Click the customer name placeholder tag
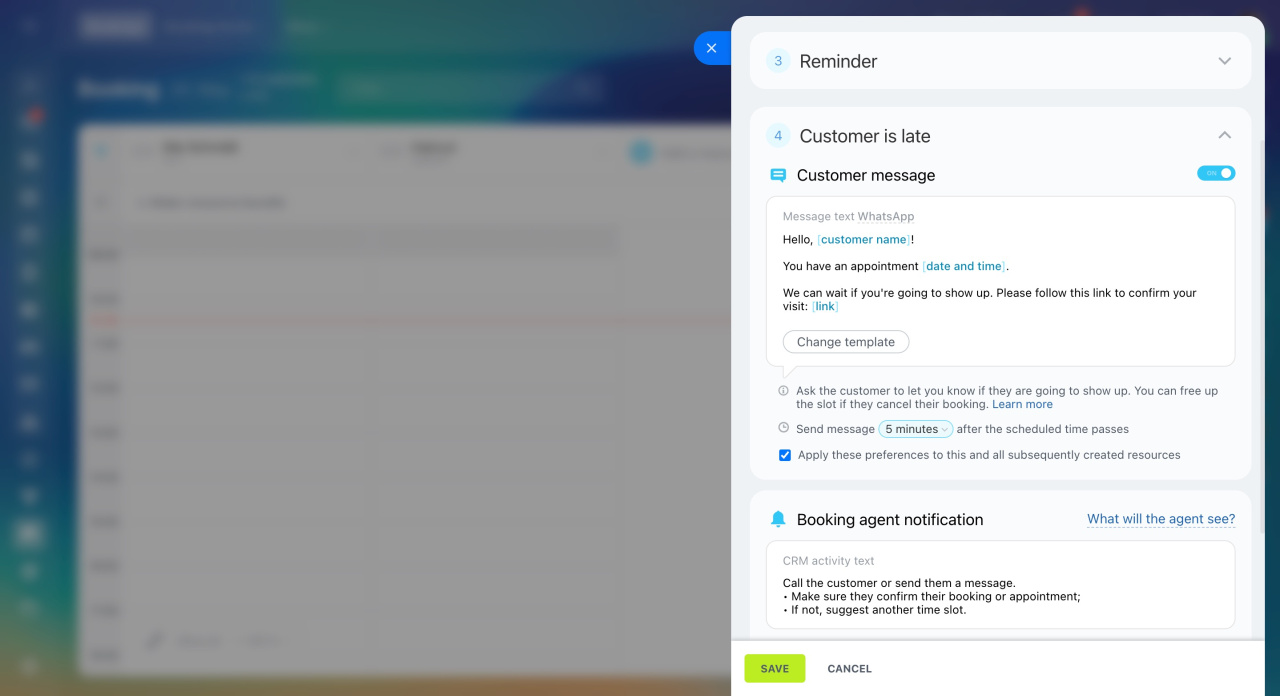 [863, 240]
